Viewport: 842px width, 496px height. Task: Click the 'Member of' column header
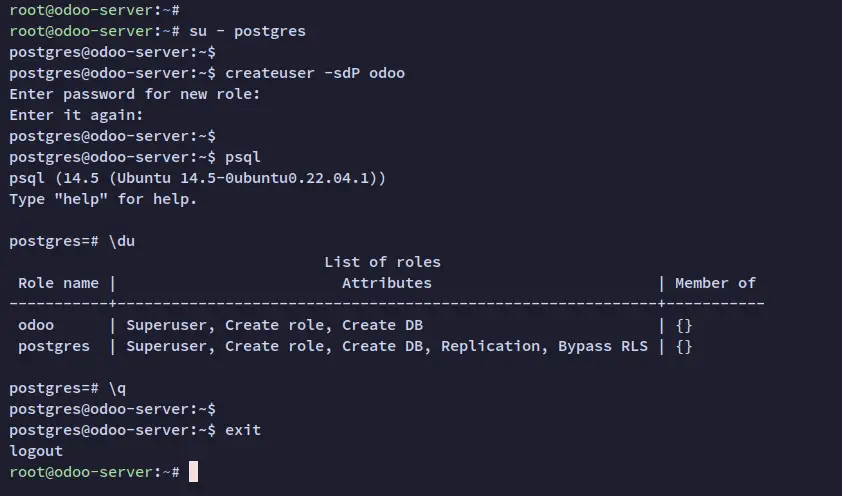715,283
